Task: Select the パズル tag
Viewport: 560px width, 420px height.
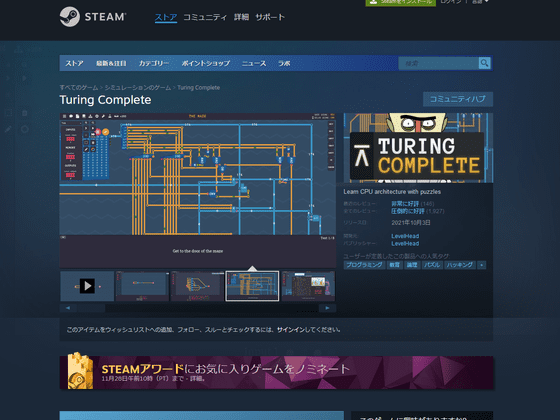Action: [x=432, y=265]
